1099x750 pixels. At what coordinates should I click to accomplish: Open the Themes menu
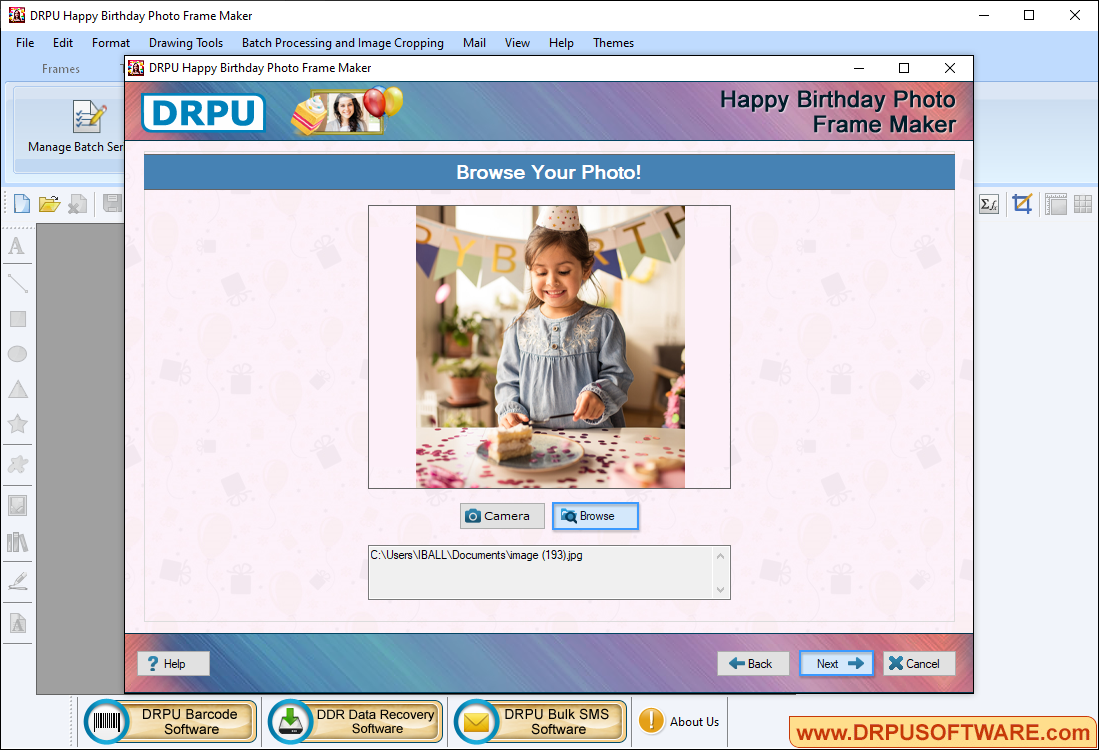pos(613,43)
